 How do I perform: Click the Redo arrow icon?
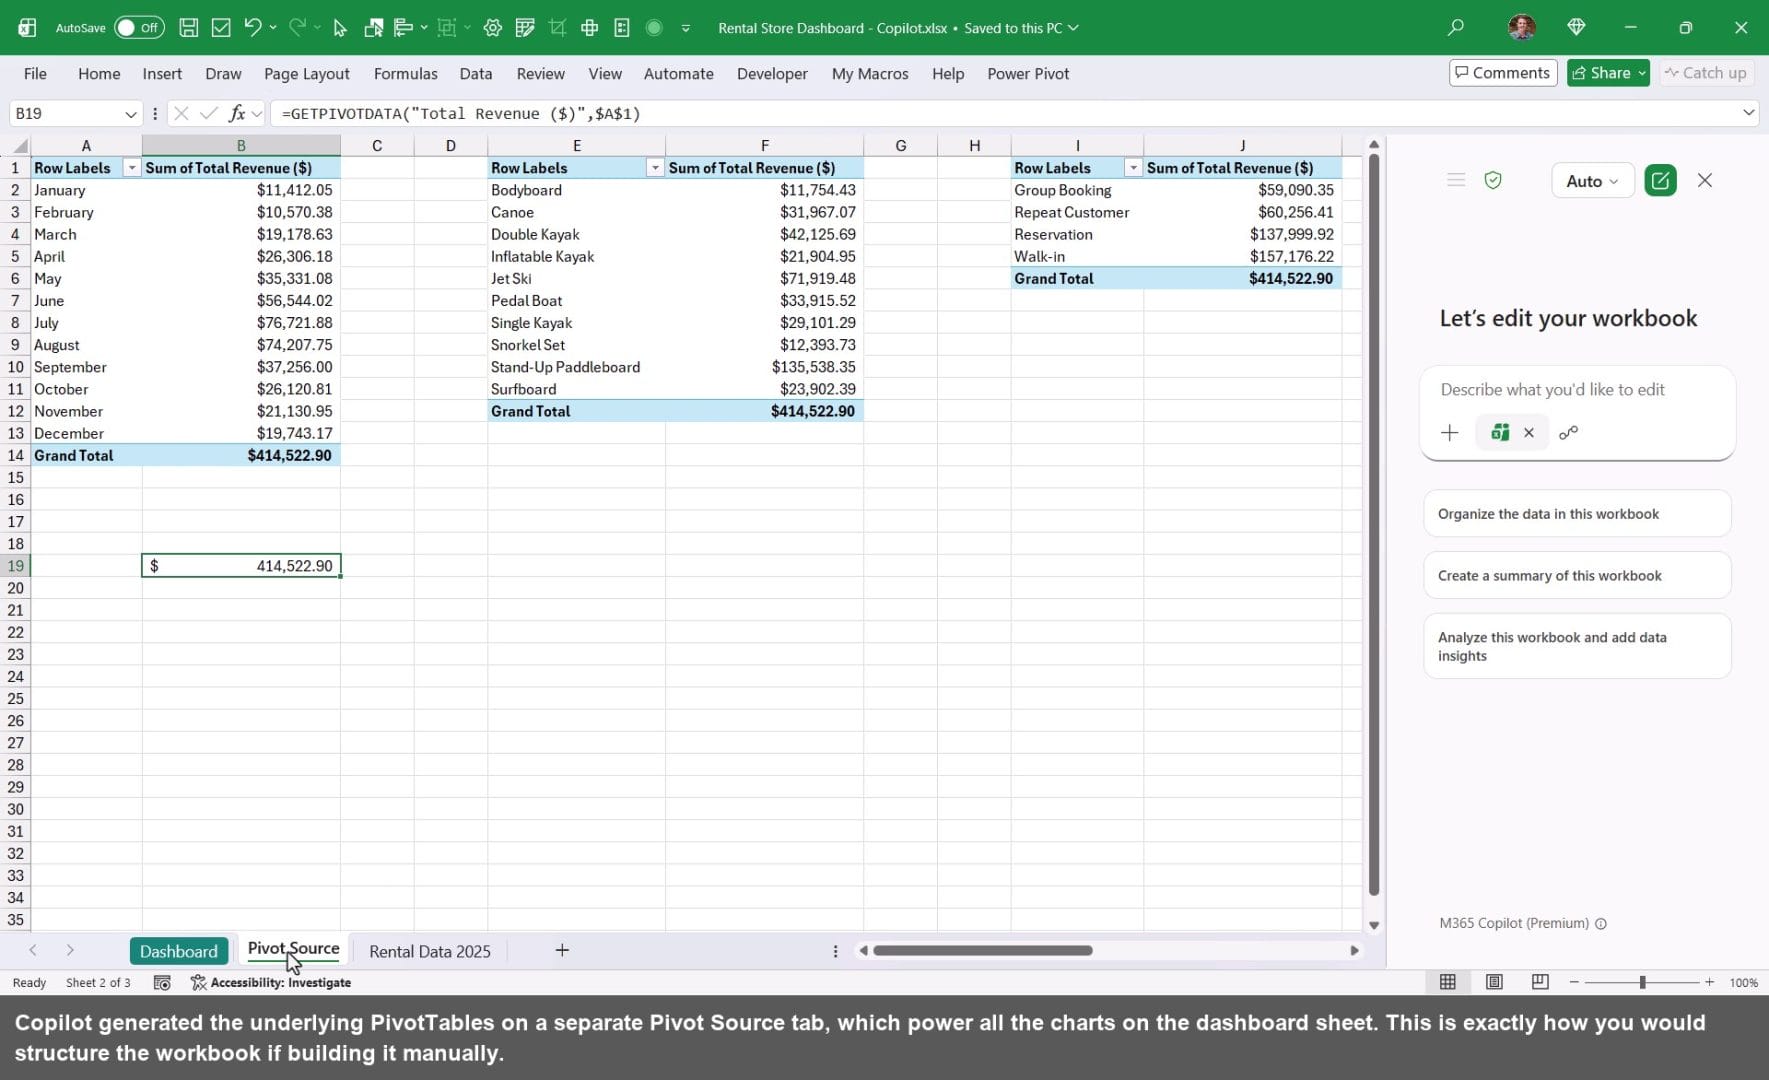pyautogui.click(x=297, y=28)
